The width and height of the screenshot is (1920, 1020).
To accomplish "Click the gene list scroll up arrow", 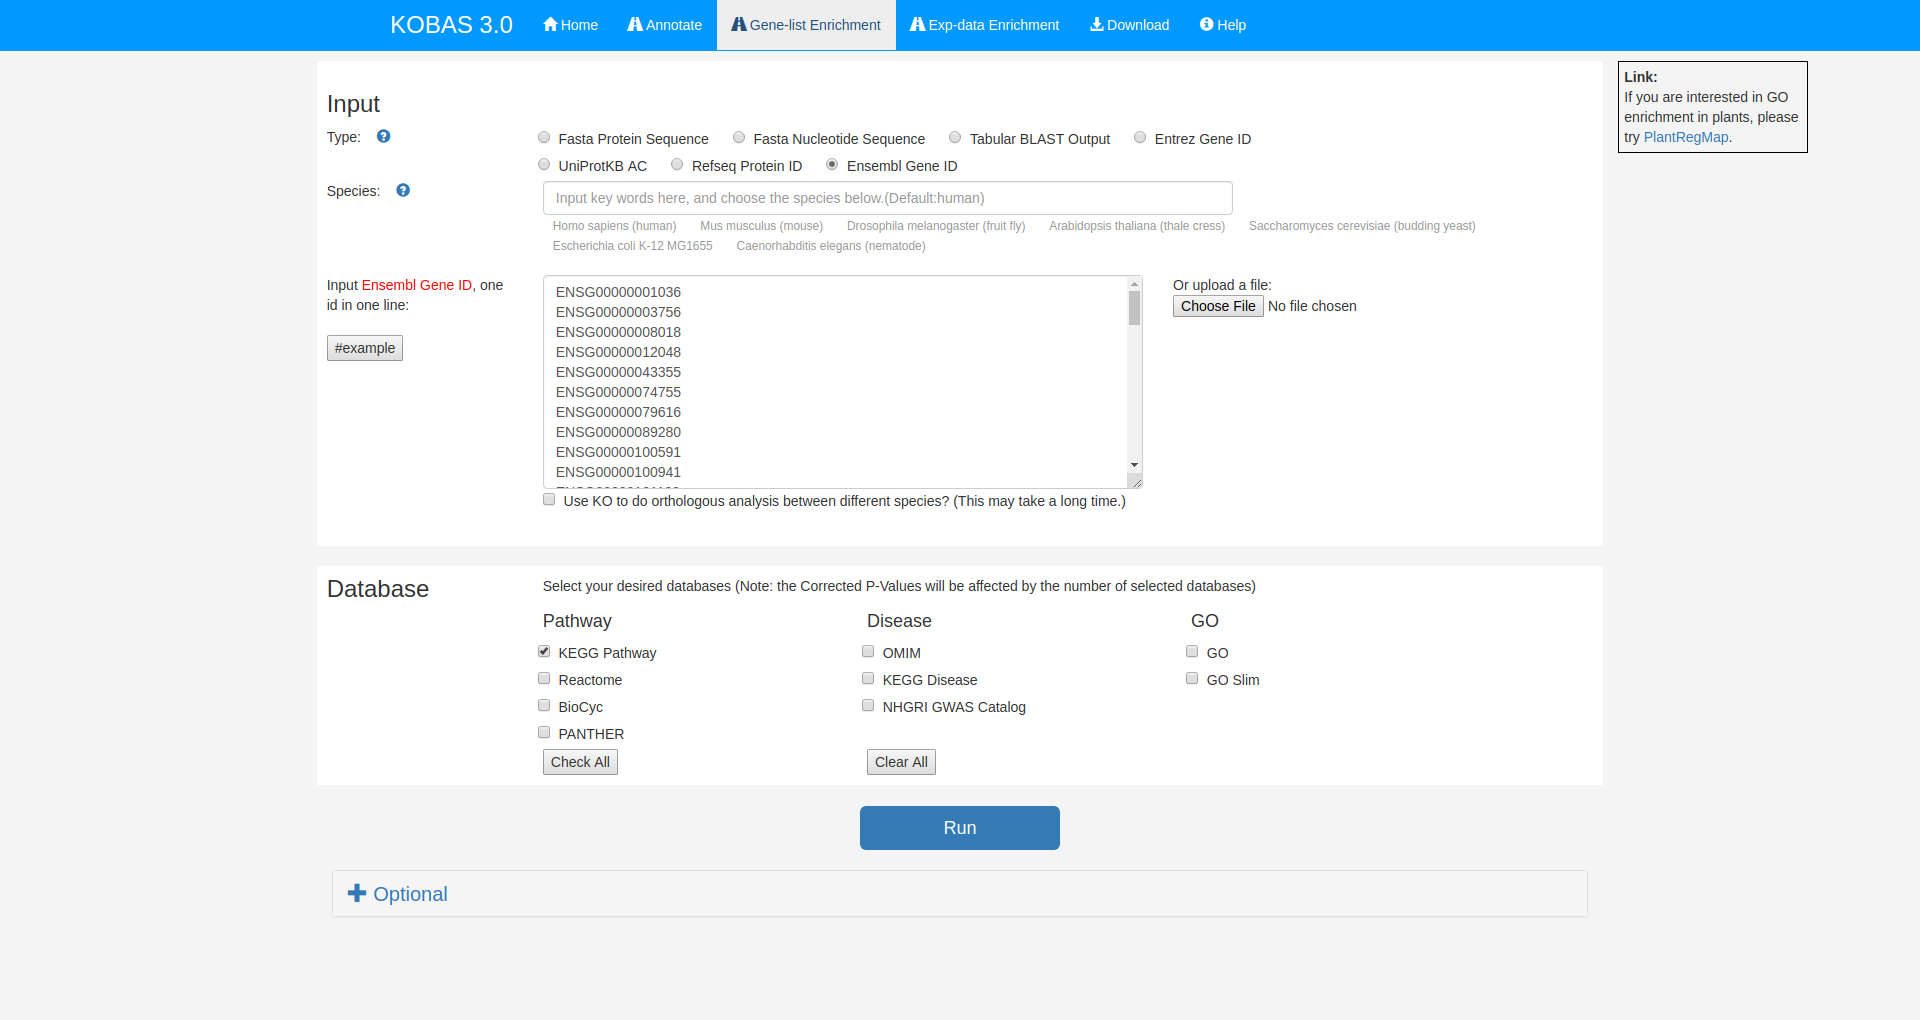I will (1134, 285).
